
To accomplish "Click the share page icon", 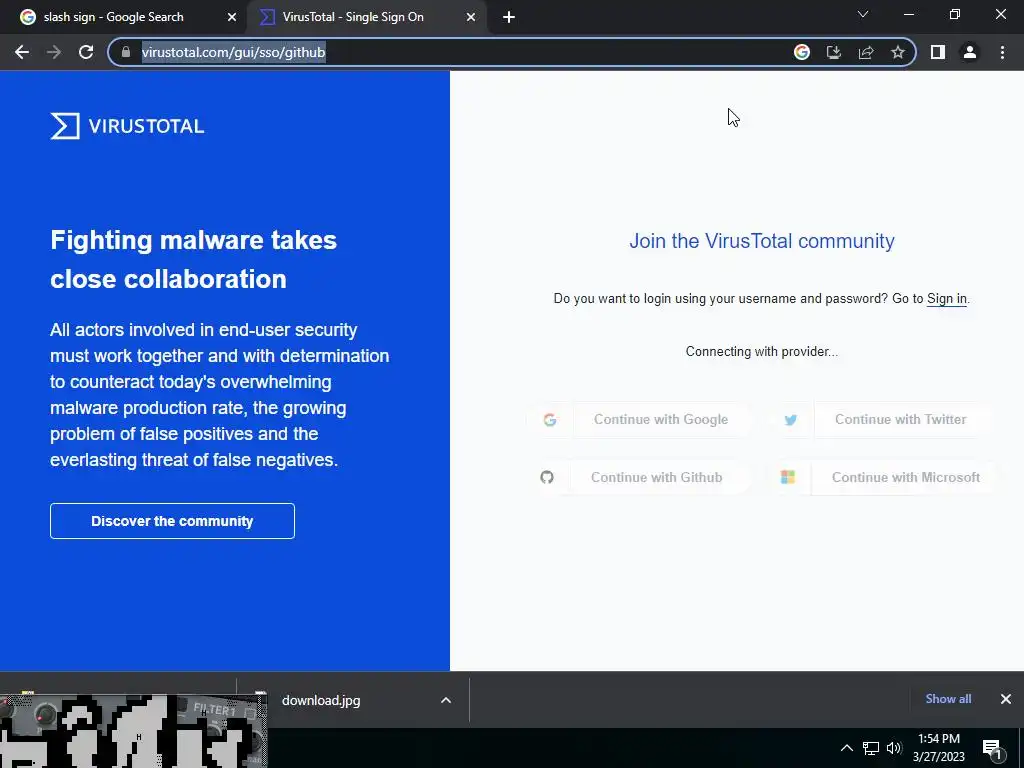I will pos(866,52).
